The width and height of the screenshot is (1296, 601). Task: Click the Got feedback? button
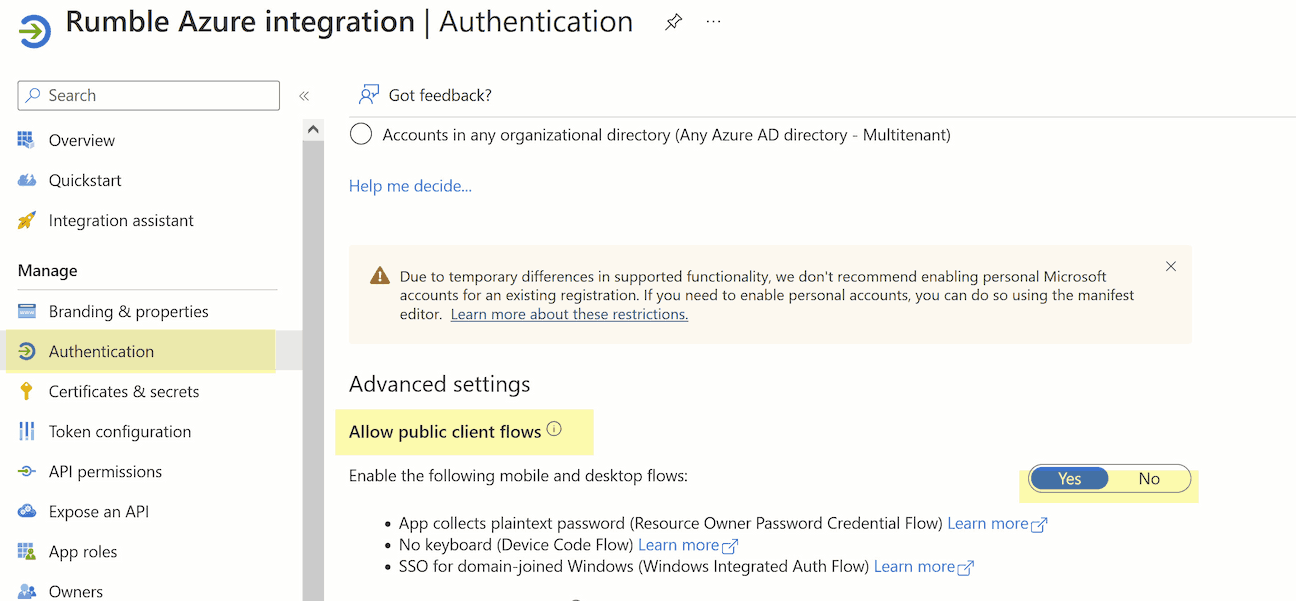point(425,95)
